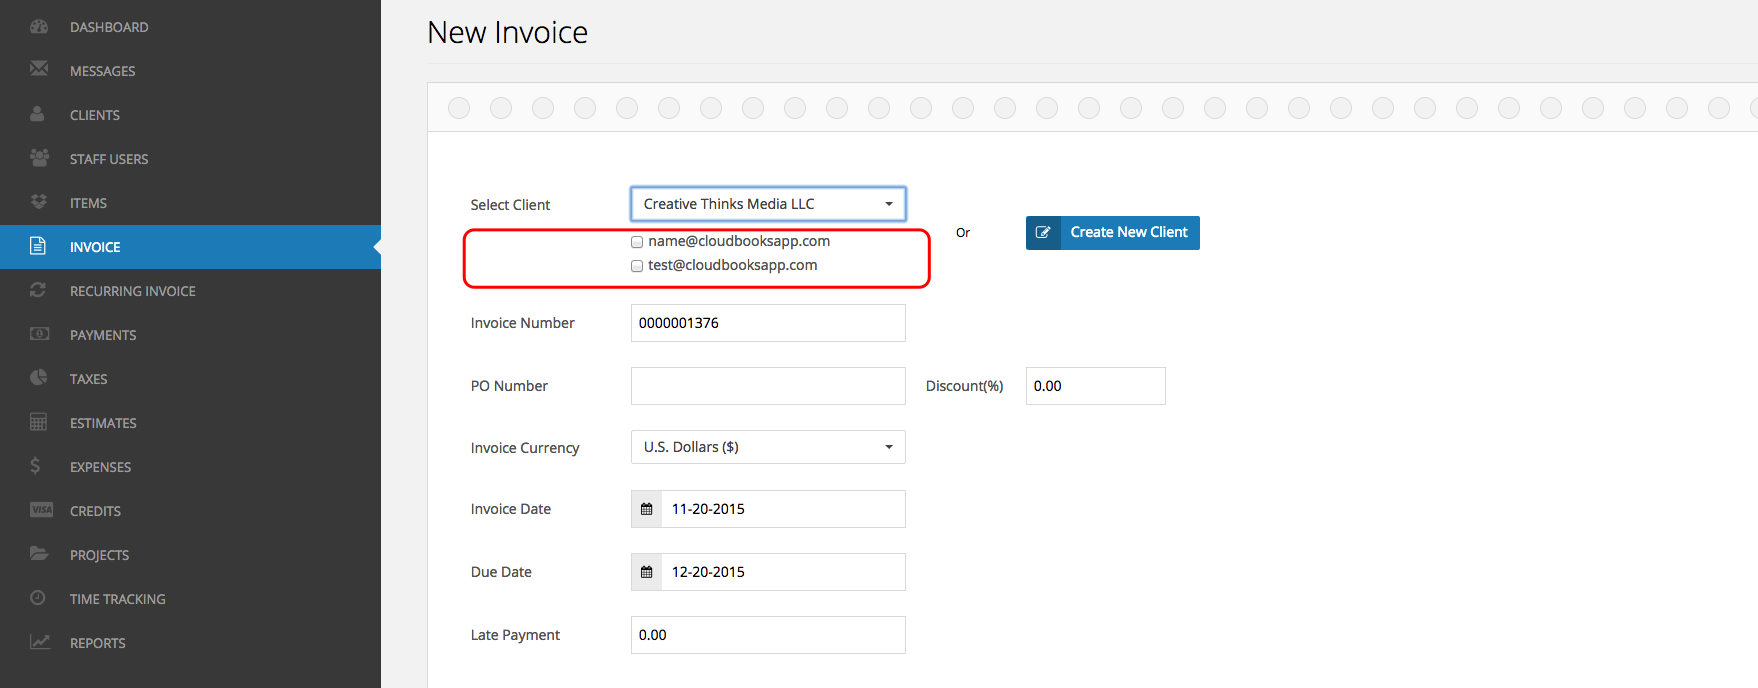
Task: Click the PO Number text field
Action: point(768,386)
